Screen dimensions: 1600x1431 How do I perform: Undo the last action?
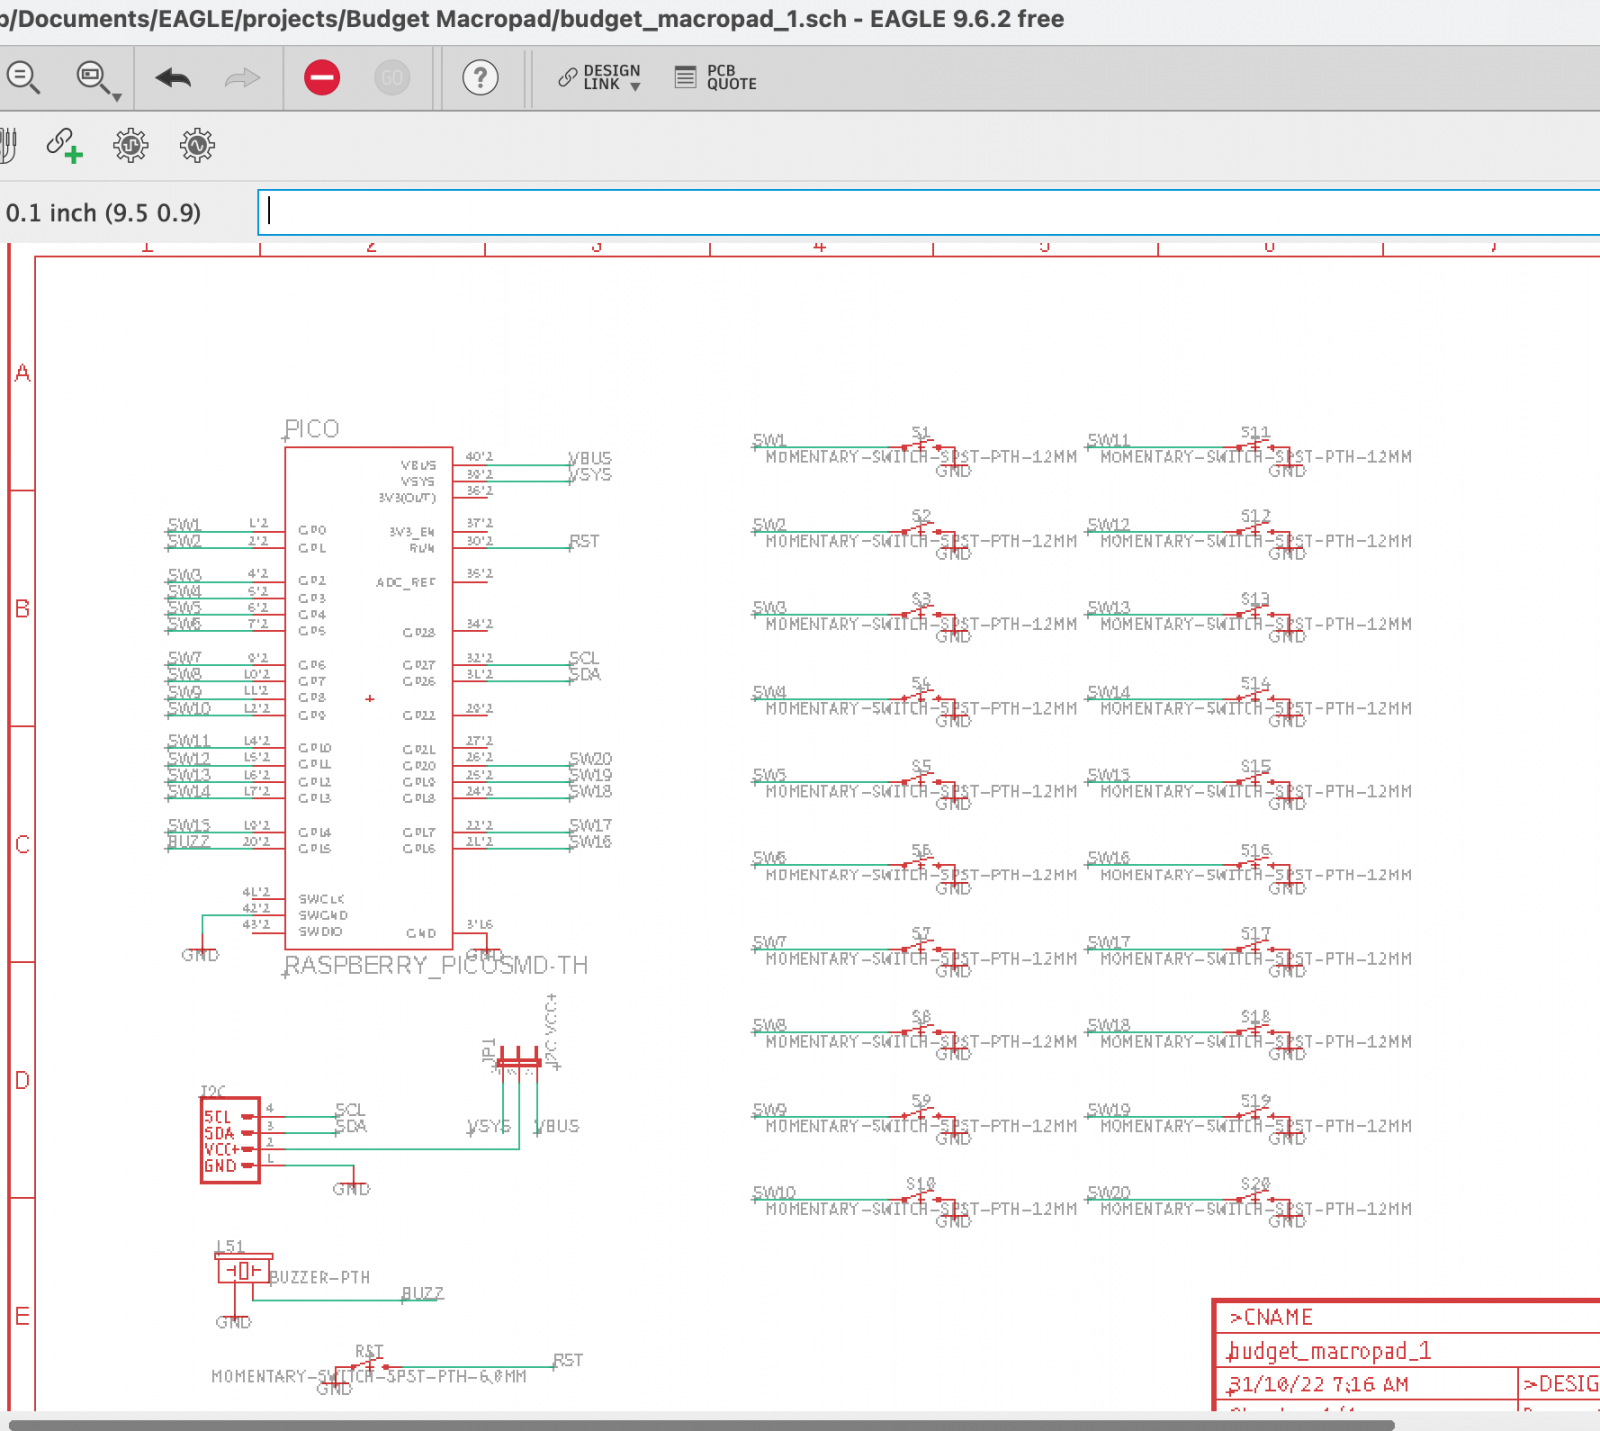point(173,77)
